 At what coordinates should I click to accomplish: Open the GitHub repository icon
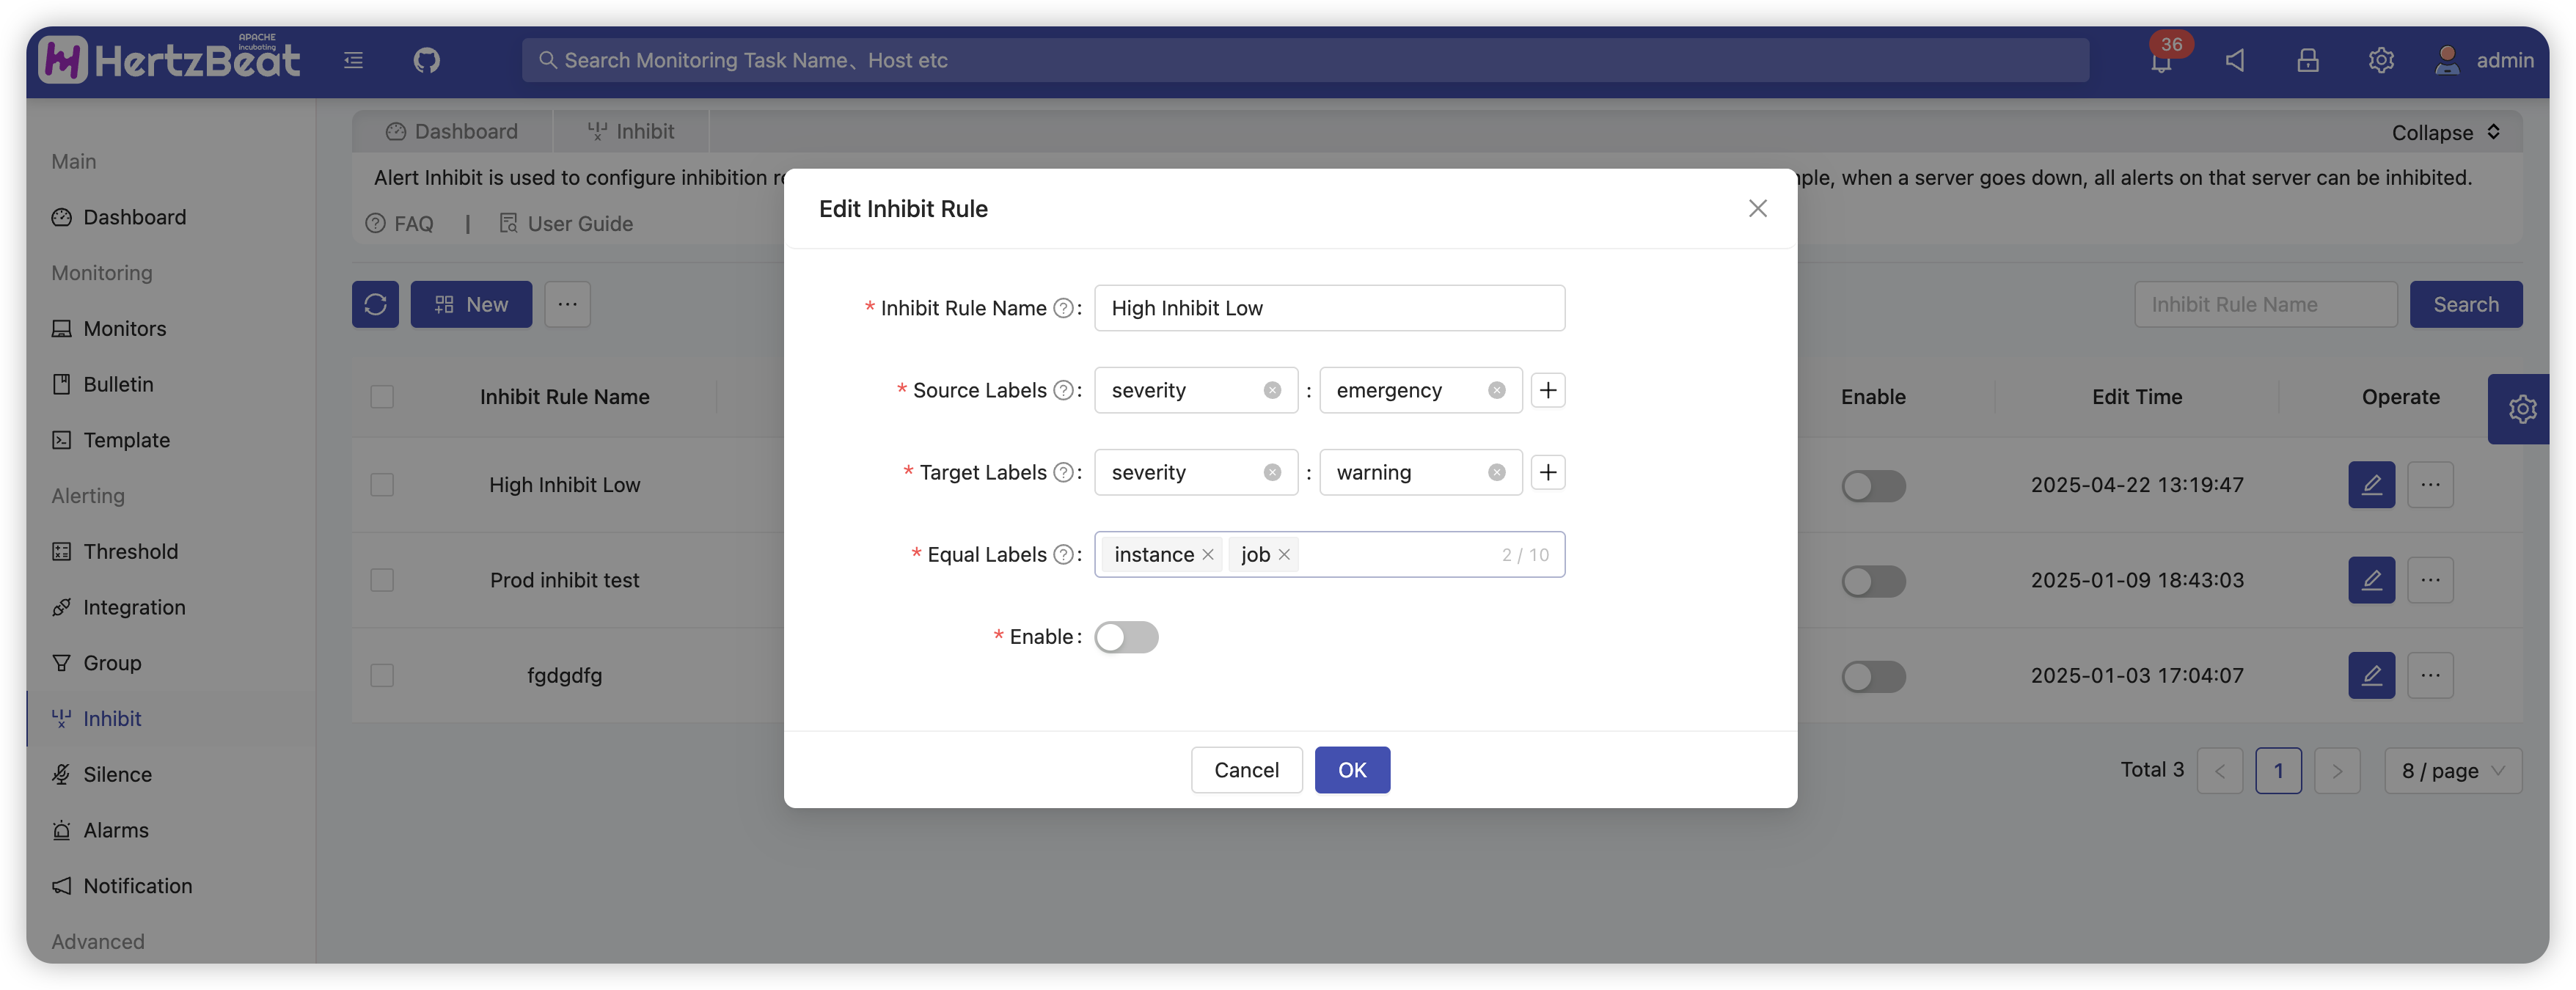click(426, 60)
